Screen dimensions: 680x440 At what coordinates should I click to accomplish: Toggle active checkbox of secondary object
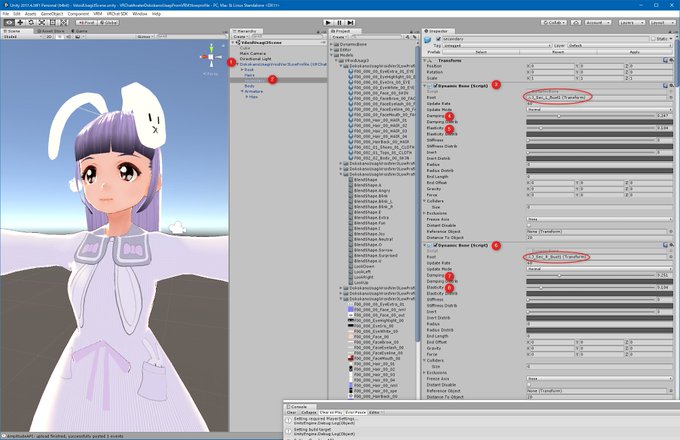(438, 39)
